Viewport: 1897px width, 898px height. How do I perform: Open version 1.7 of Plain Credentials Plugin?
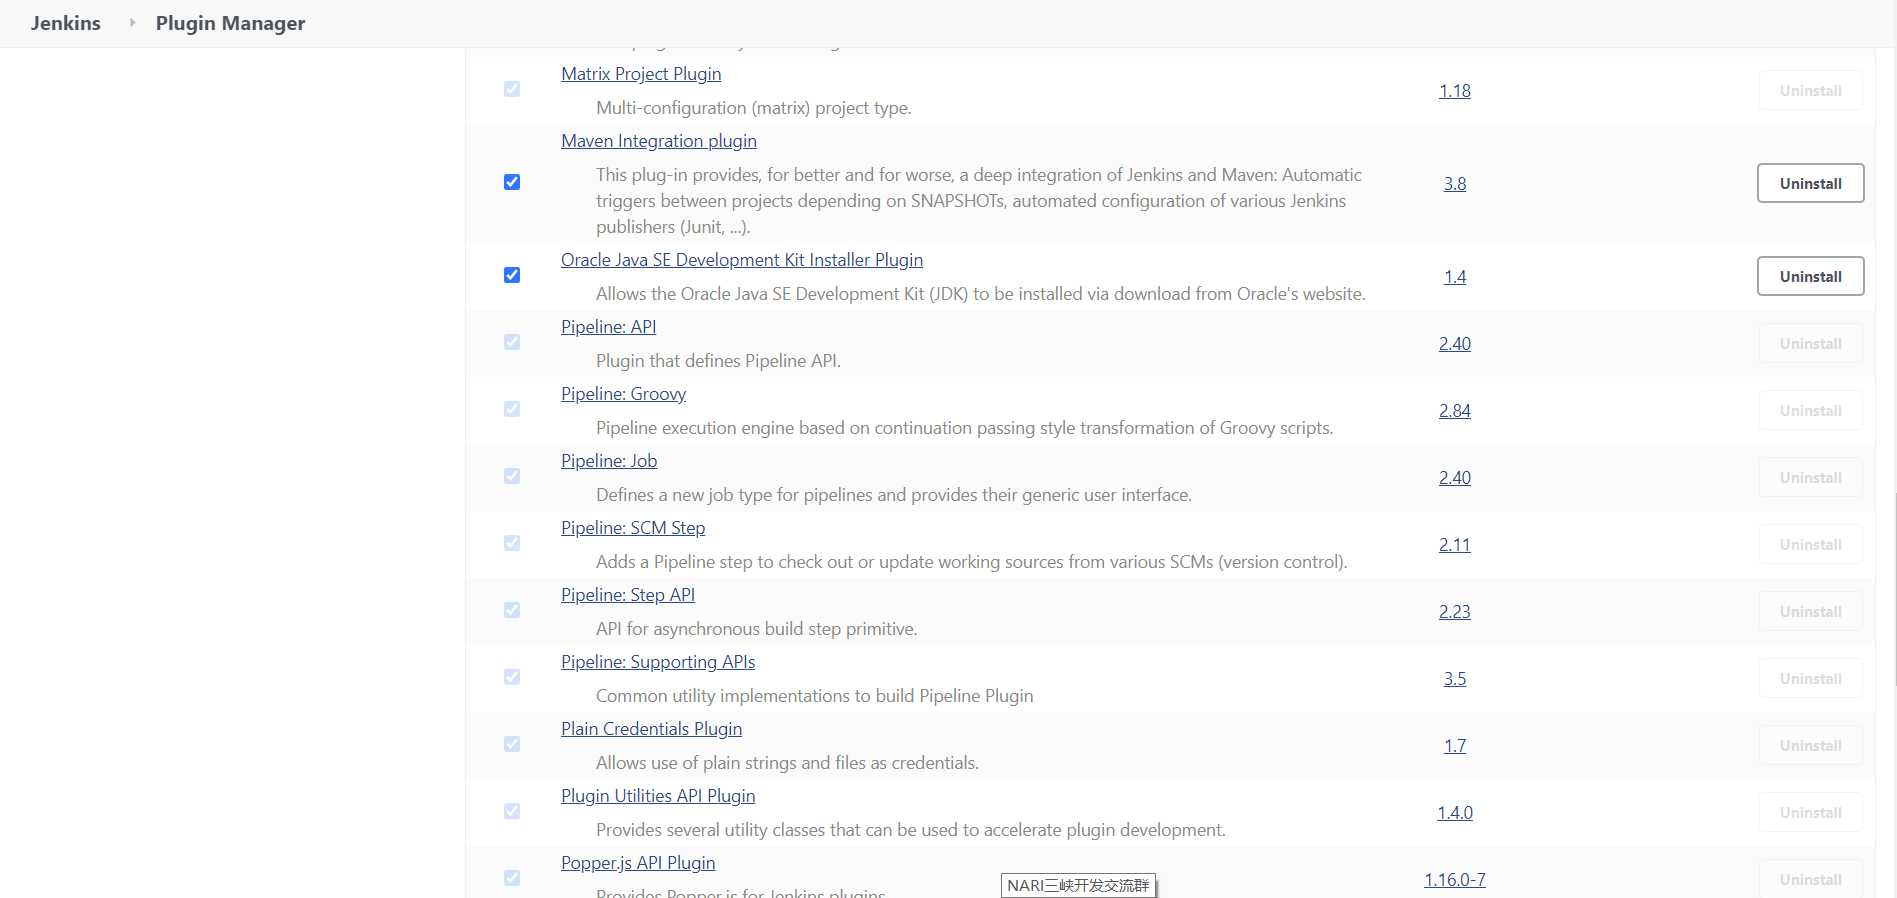coord(1455,746)
